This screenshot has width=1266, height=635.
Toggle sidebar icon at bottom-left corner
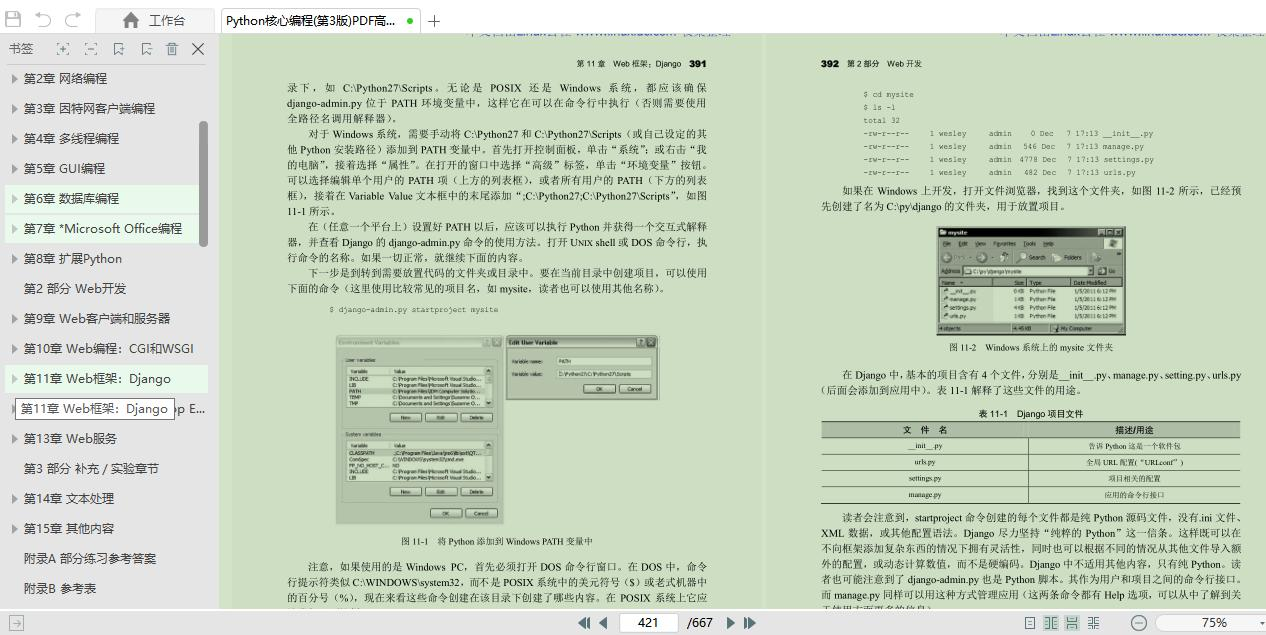(14, 622)
